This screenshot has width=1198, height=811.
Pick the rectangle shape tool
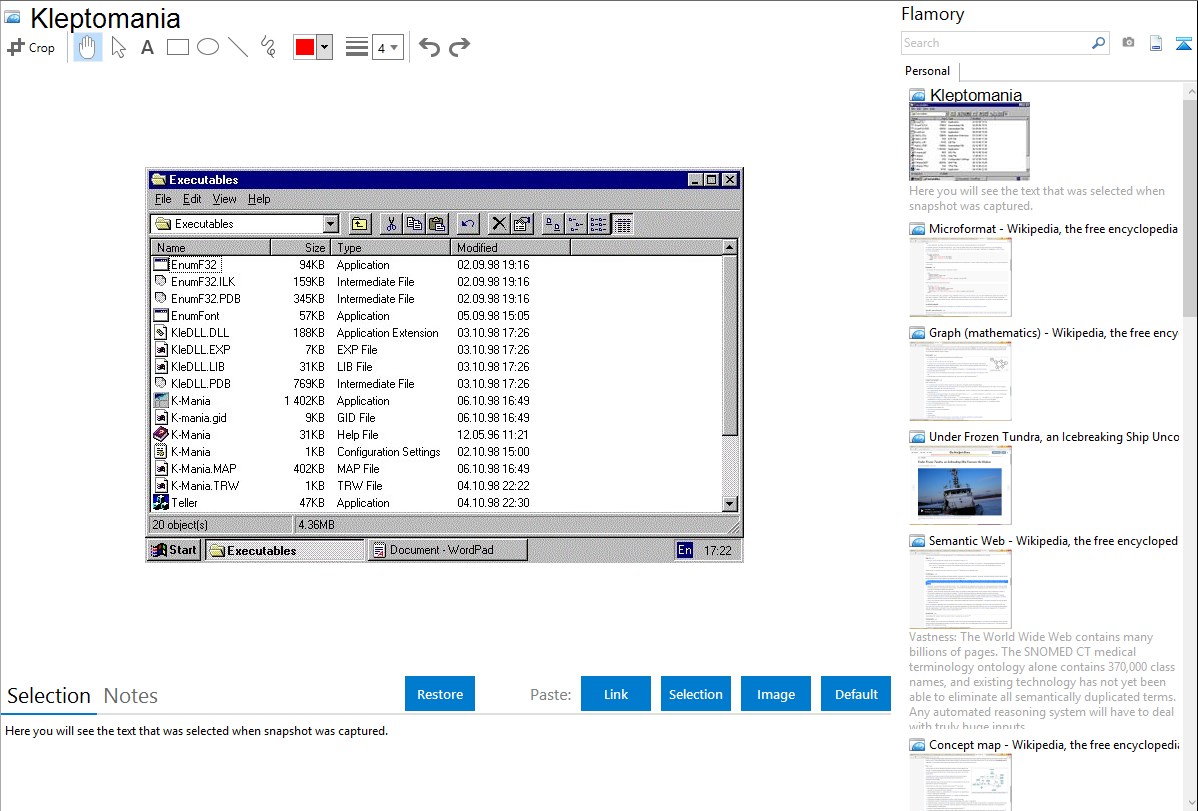point(177,47)
